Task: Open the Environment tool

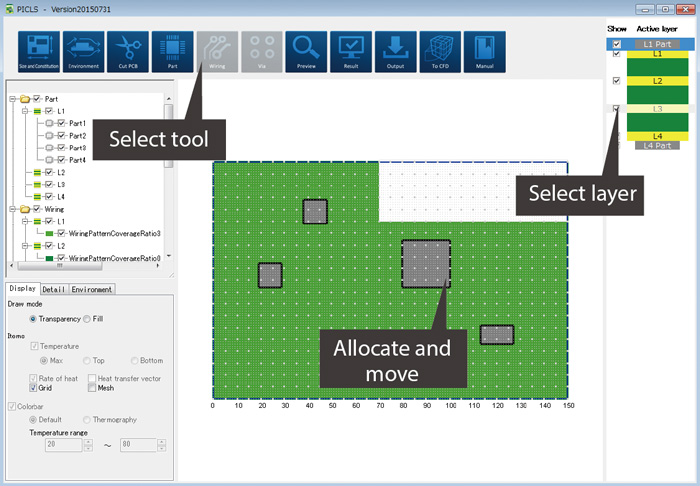Action: pos(83,52)
